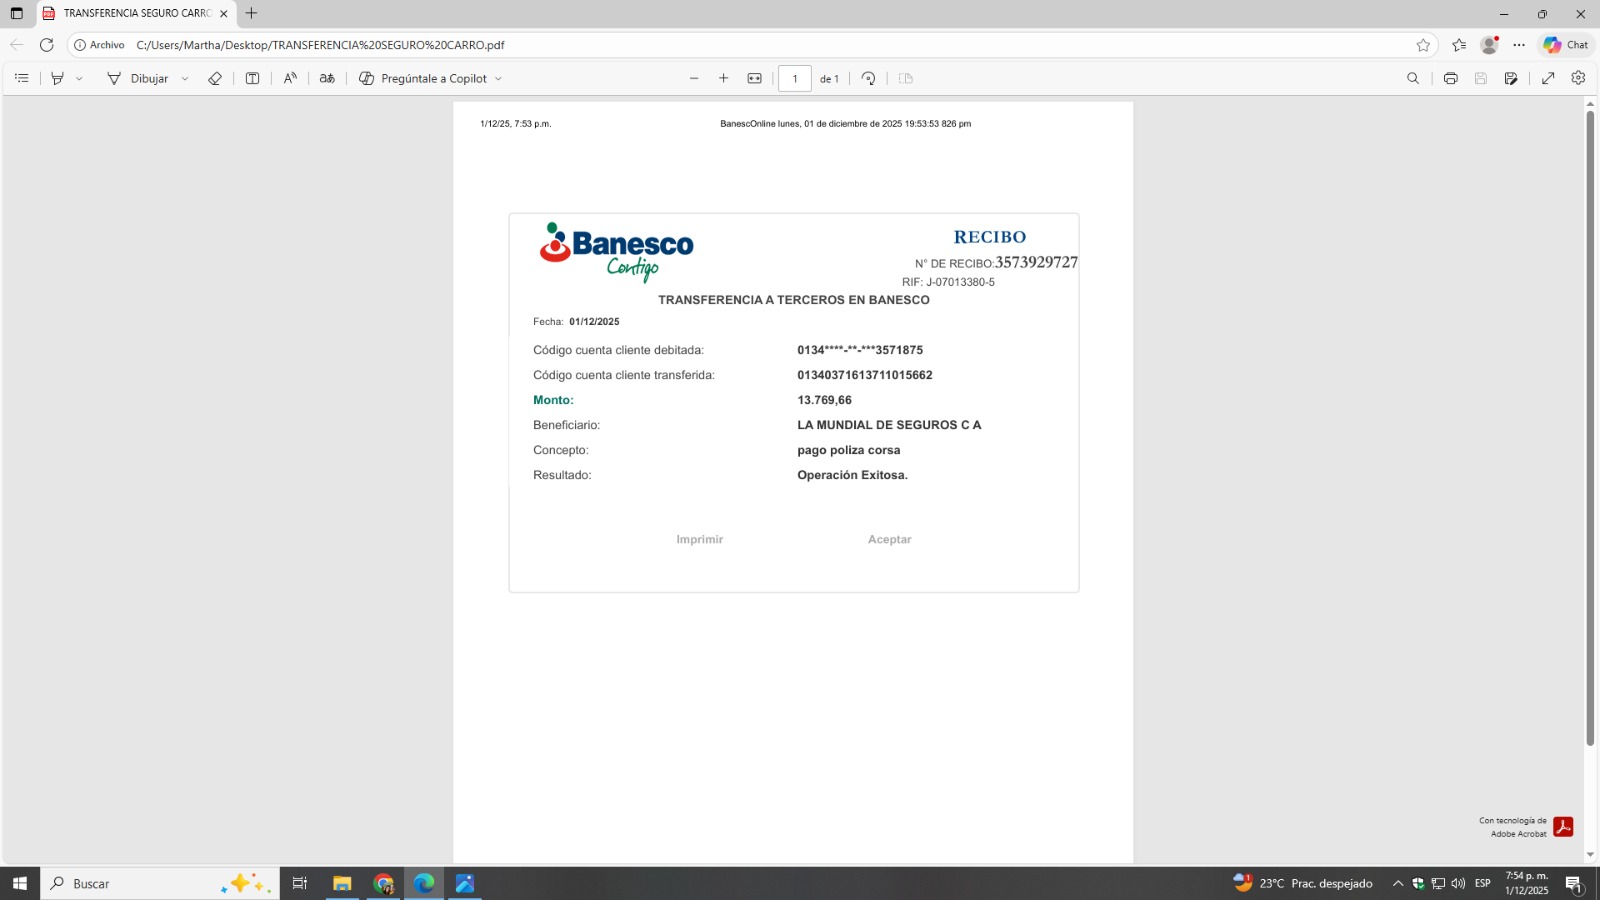Print the PDF using printer icon
The width and height of the screenshot is (1600, 900).
point(1450,78)
